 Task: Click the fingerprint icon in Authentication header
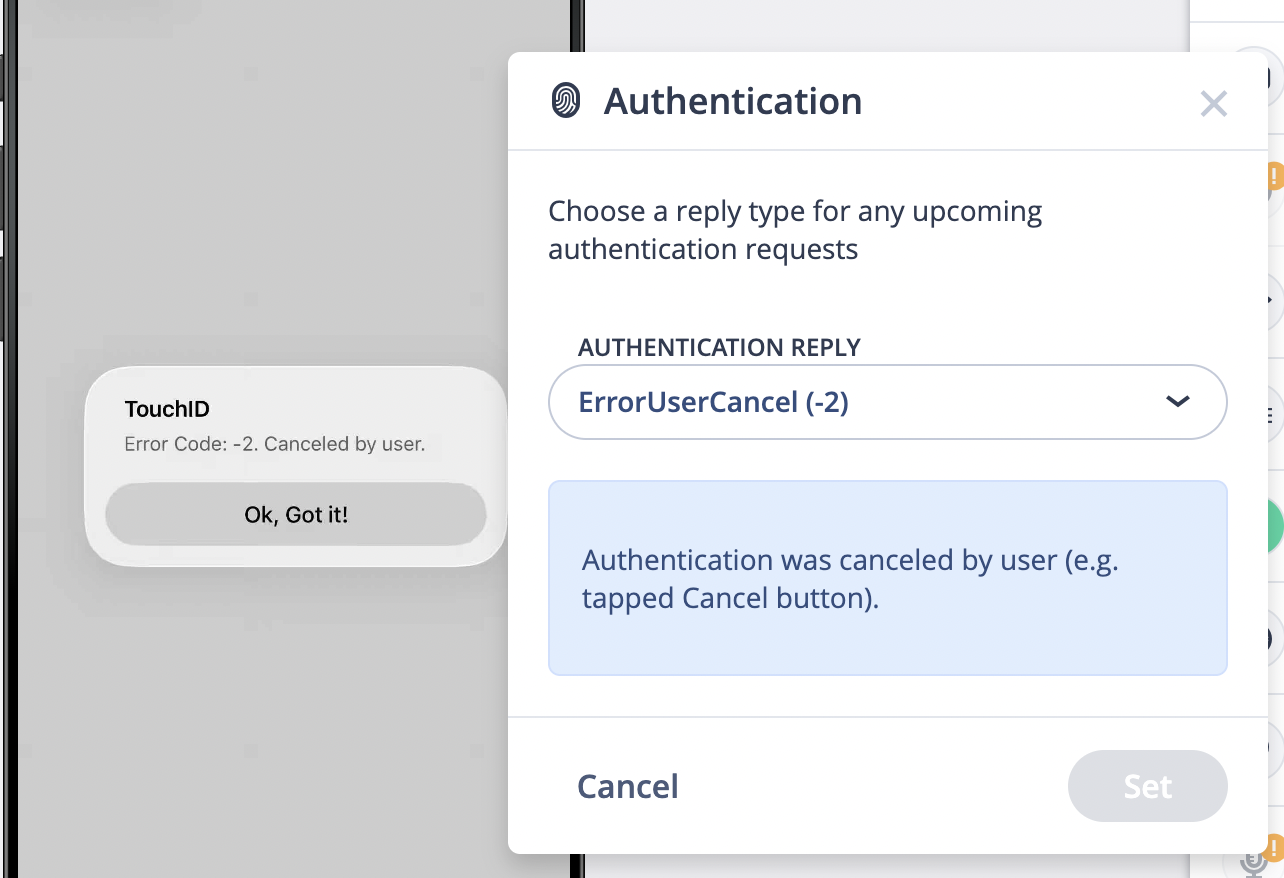pyautogui.click(x=566, y=101)
